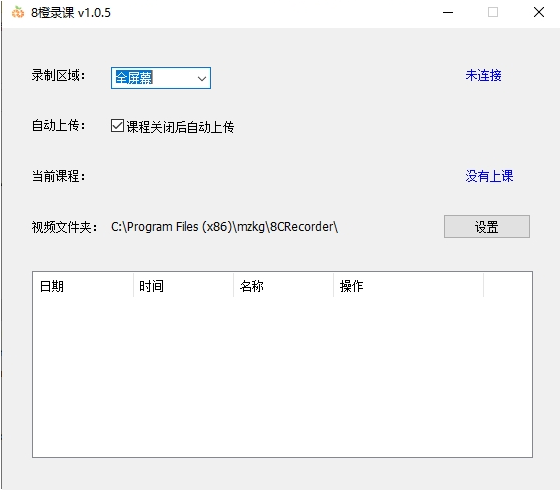The width and height of the screenshot is (560, 490).
Task: Open video folder 设置 button
Action: pos(487,226)
